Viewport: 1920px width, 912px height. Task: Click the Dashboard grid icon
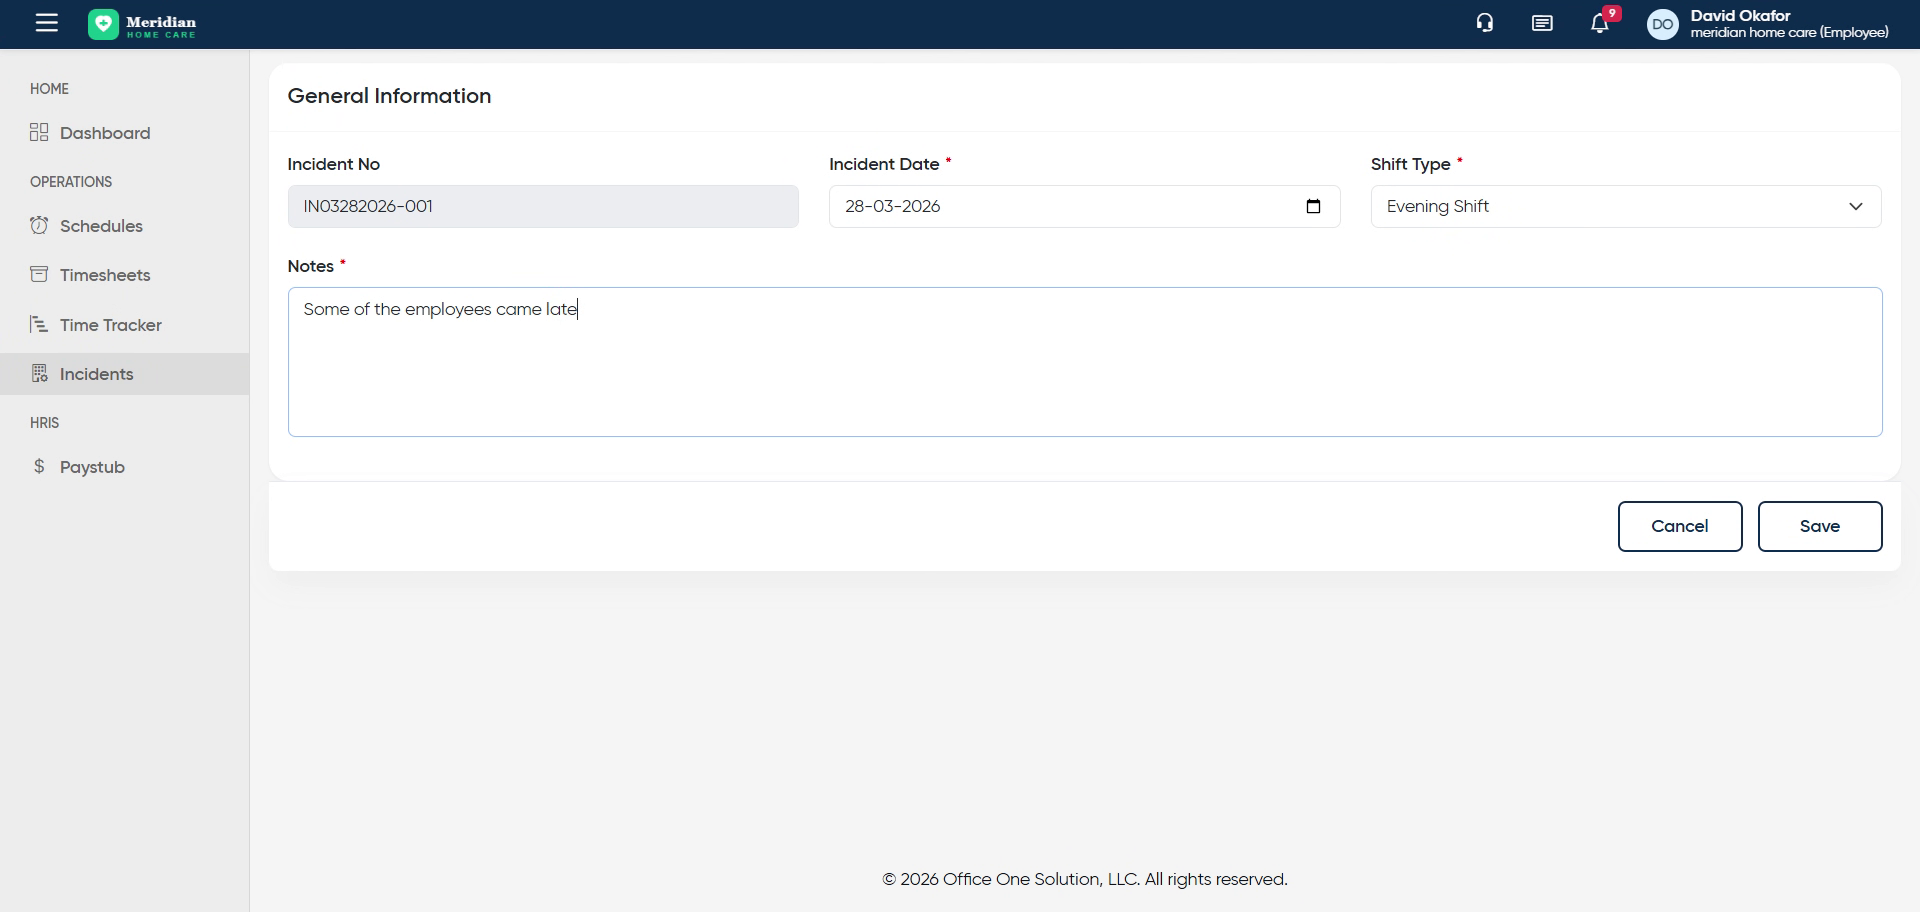[39, 133]
